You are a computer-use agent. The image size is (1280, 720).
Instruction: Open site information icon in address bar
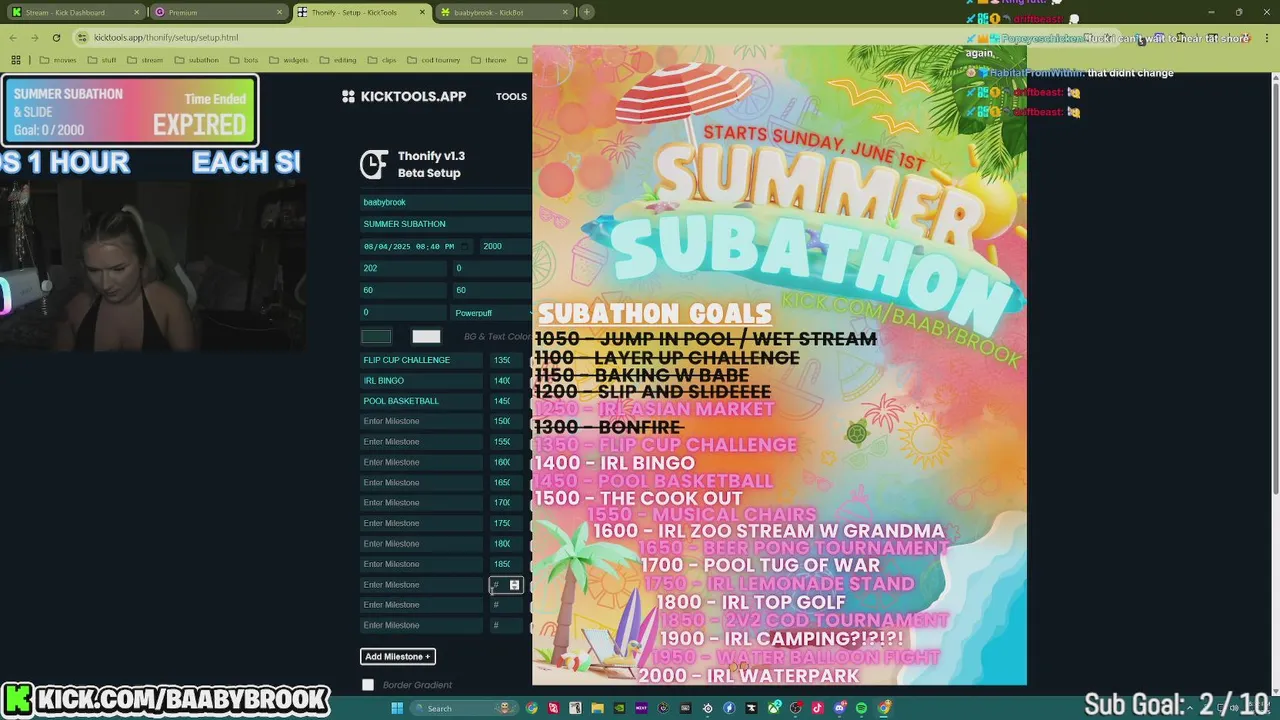click(x=82, y=37)
